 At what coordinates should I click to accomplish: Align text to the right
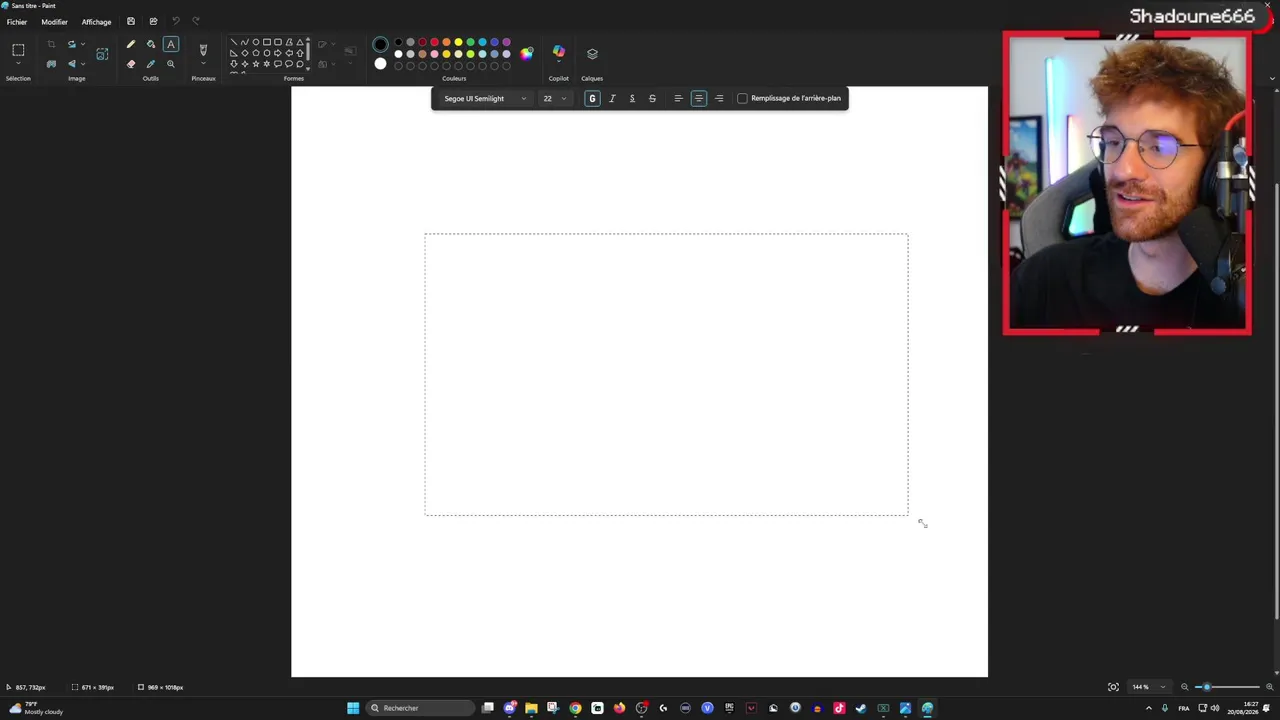click(719, 98)
